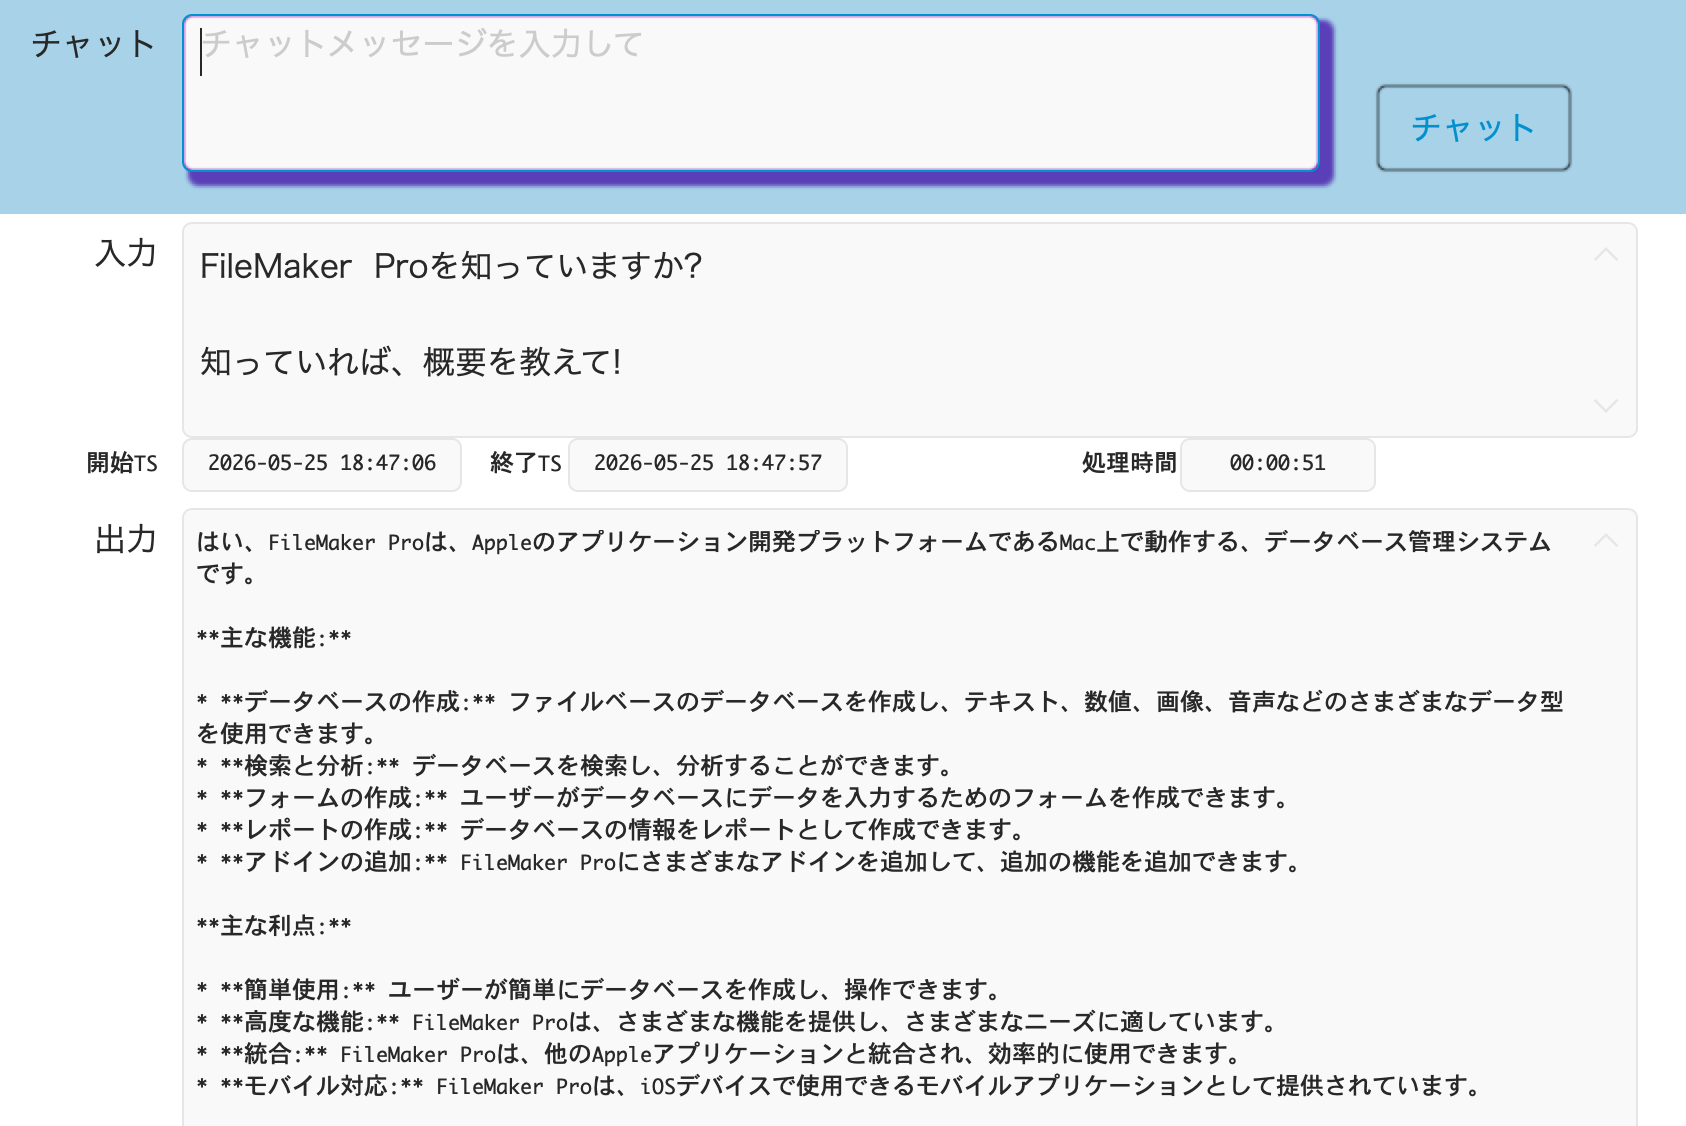Image resolution: width=1686 pixels, height=1126 pixels.
Task: Click the text 'FileMaker Proを知っていますか?'
Action: 451,266
